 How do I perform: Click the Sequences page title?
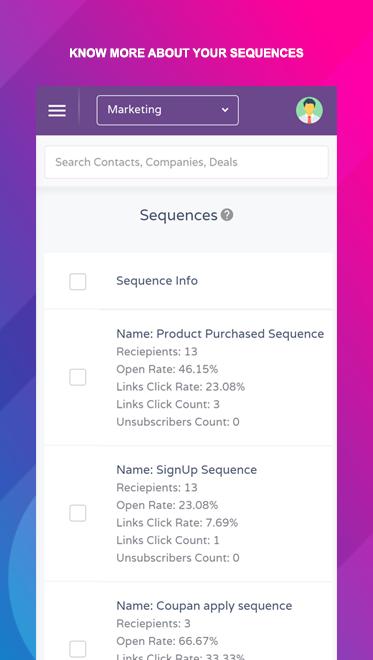179,215
